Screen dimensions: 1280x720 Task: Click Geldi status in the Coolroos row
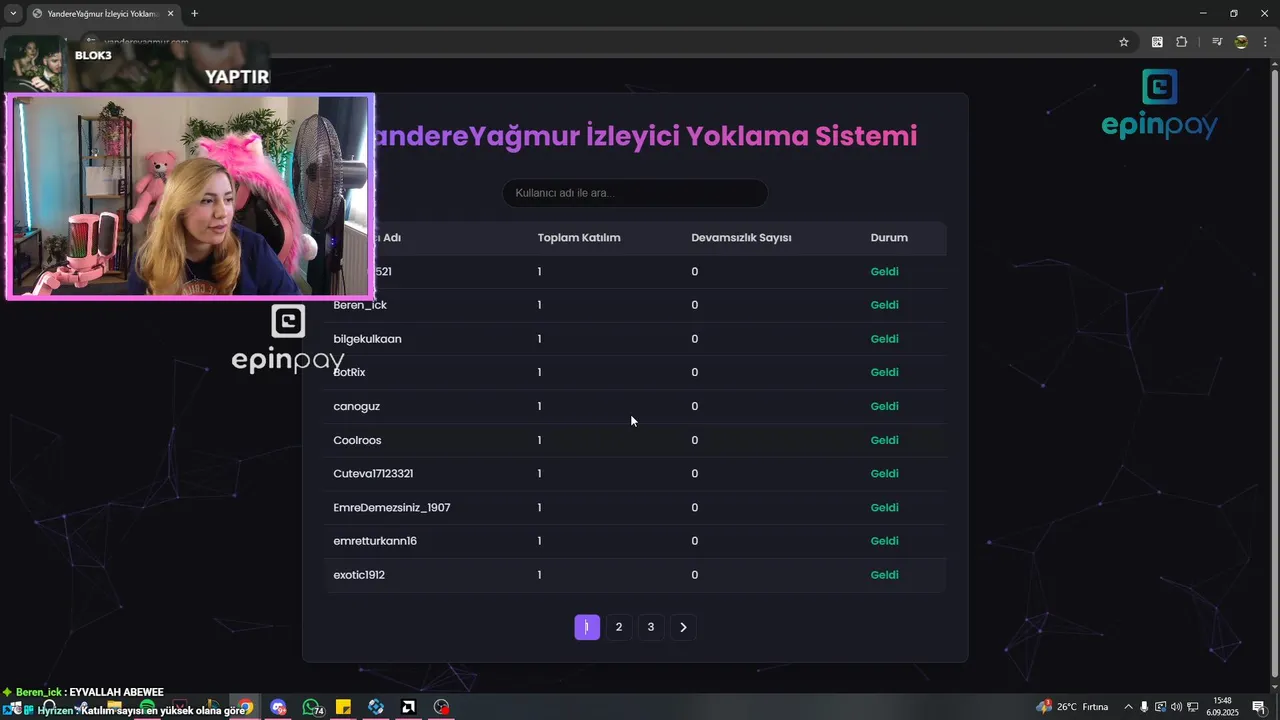(x=885, y=440)
